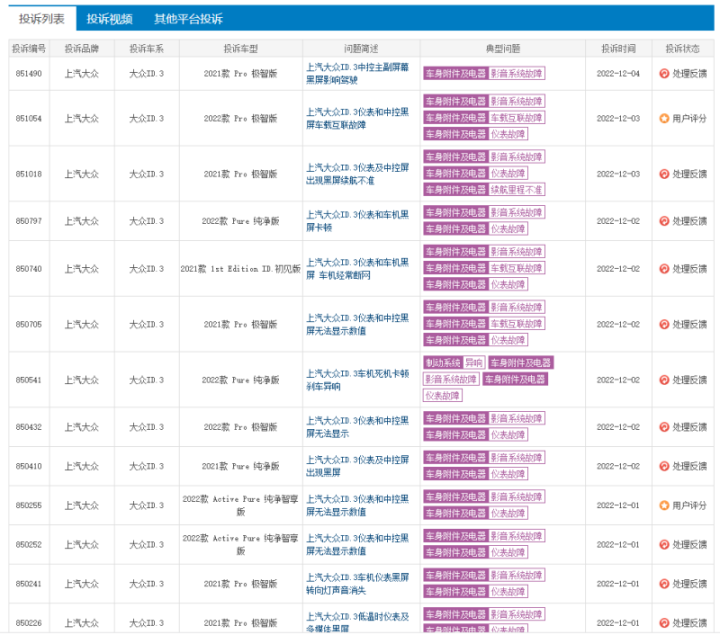This screenshot has width=720, height=635.
Task: Click the 处理反馈 status icon for complaint 850252
Action: coord(664,545)
